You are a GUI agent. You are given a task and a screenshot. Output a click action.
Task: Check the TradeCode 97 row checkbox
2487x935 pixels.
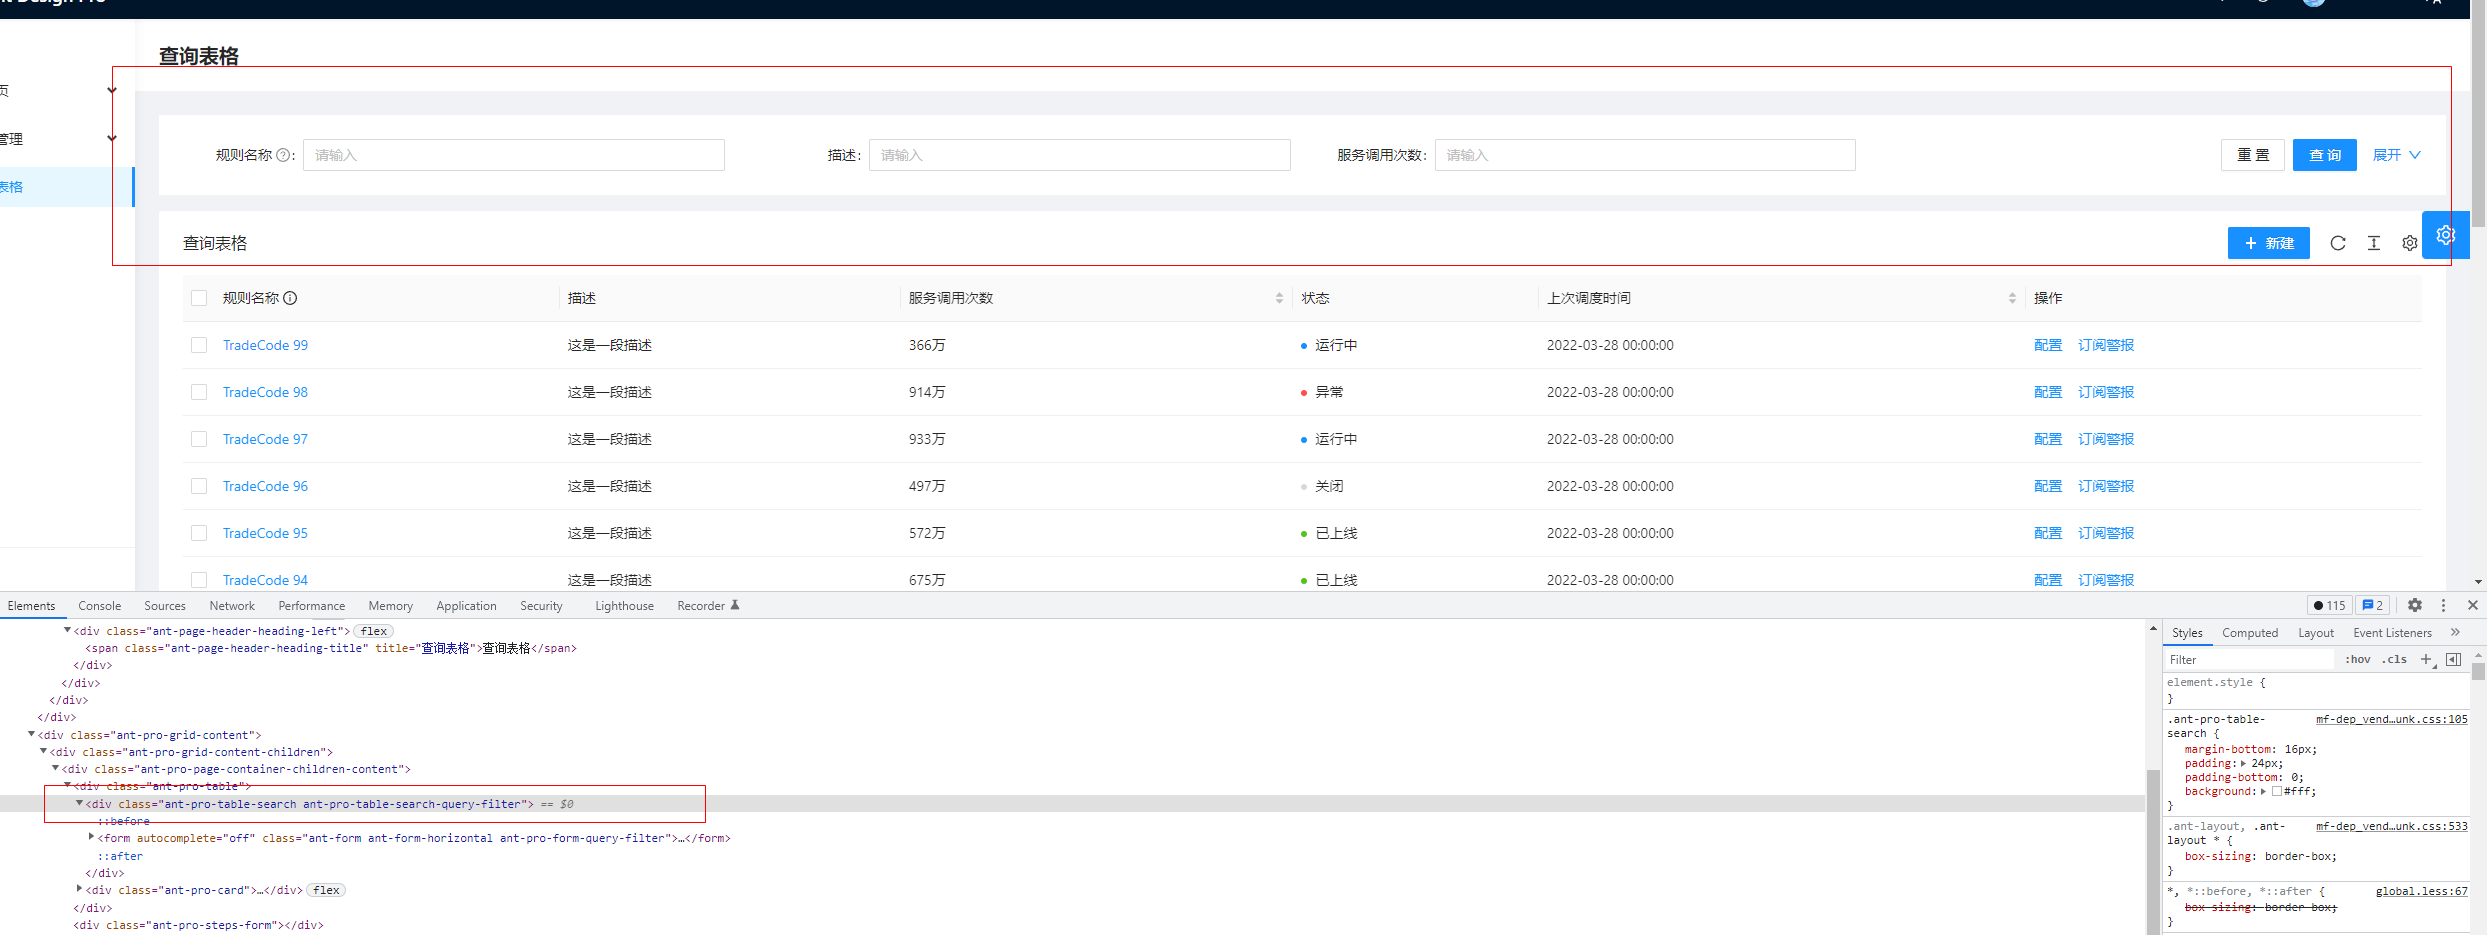(x=199, y=439)
